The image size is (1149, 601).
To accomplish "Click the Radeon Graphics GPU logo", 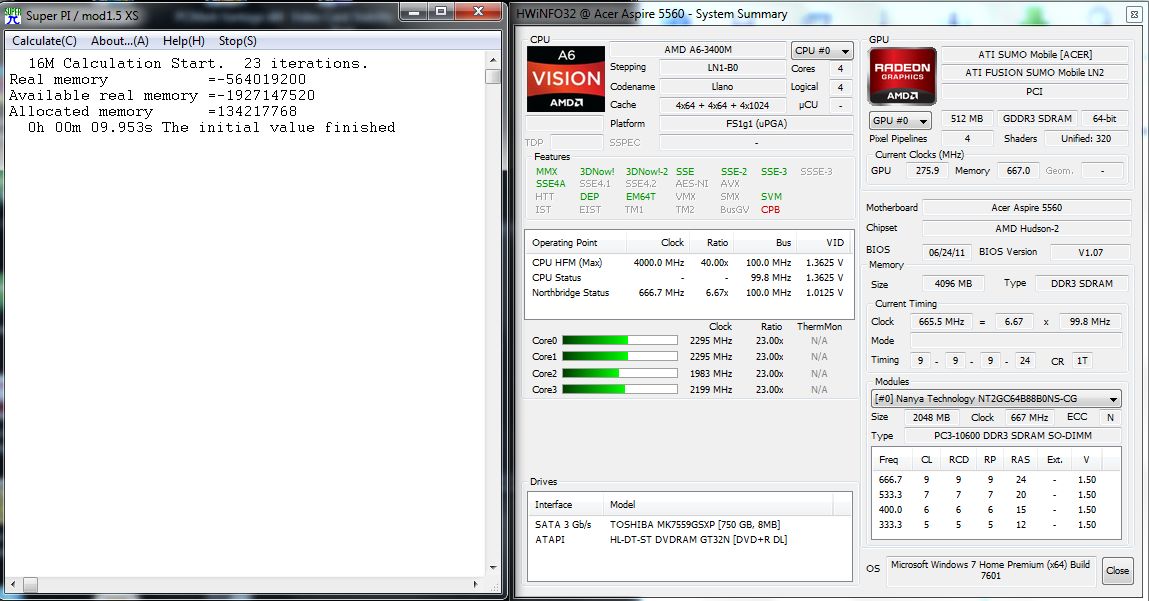I will pyautogui.click(x=902, y=76).
